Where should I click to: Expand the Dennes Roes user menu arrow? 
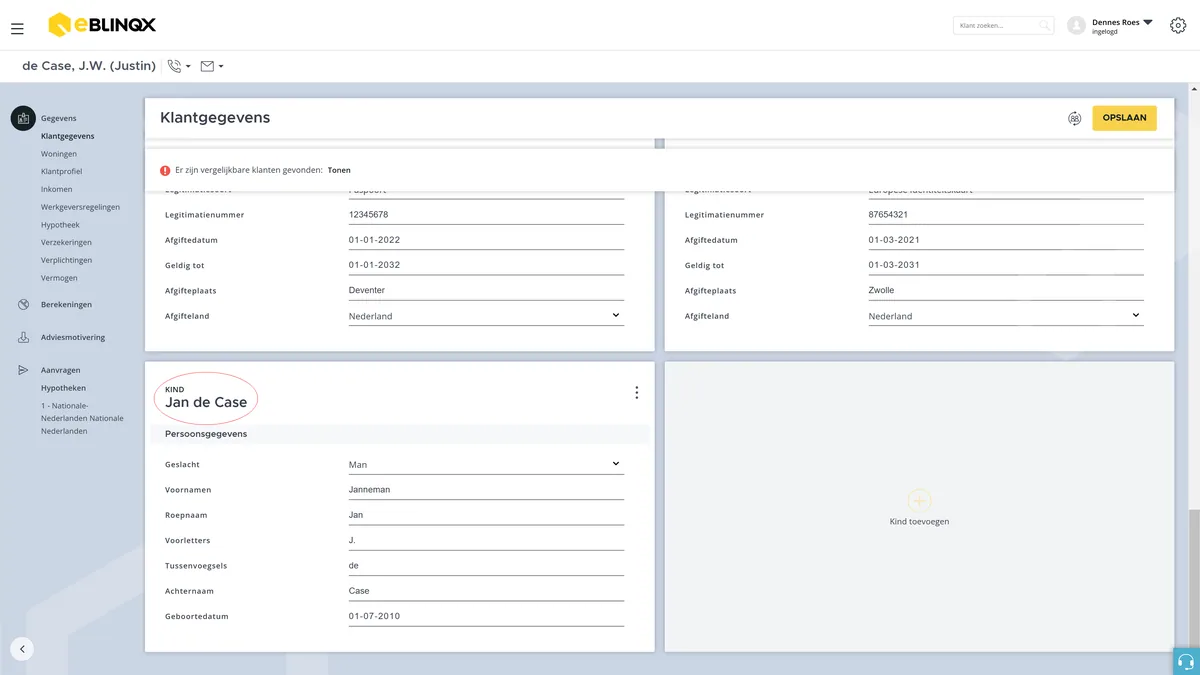1147,22
